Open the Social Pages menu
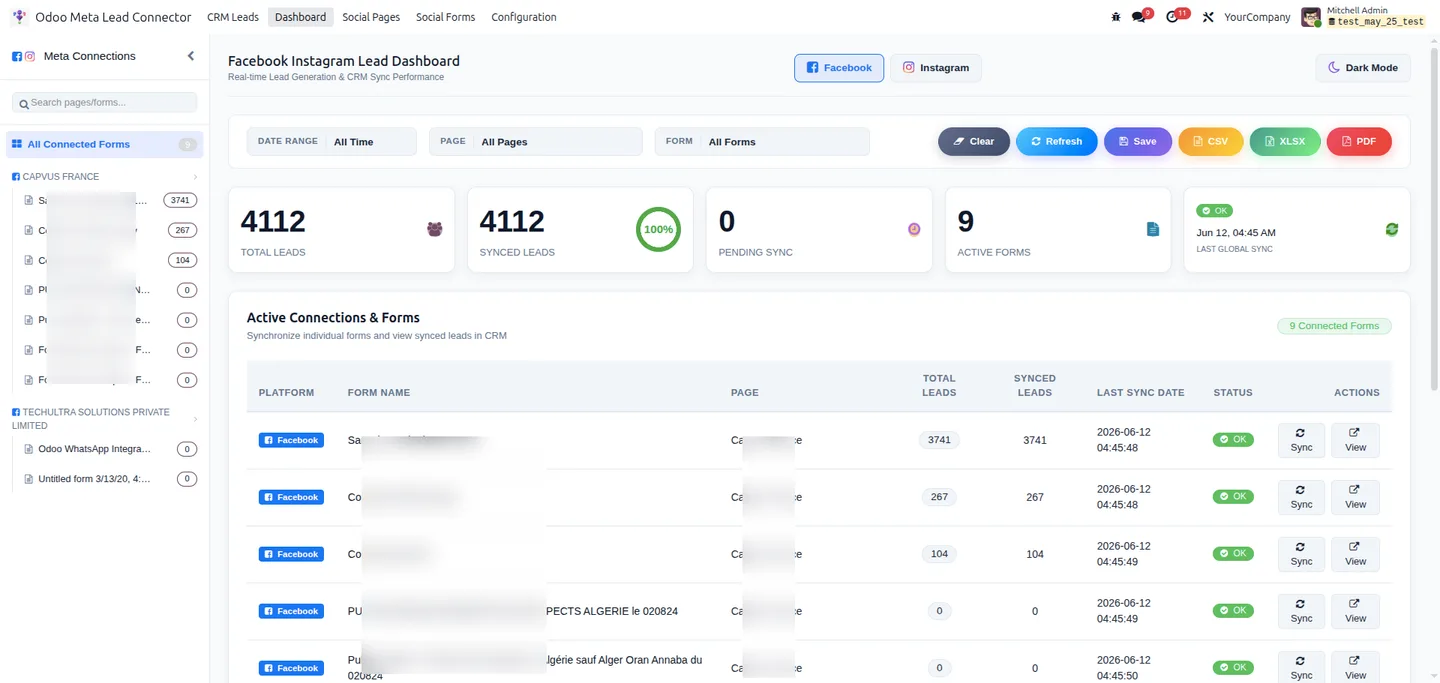 [371, 17]
